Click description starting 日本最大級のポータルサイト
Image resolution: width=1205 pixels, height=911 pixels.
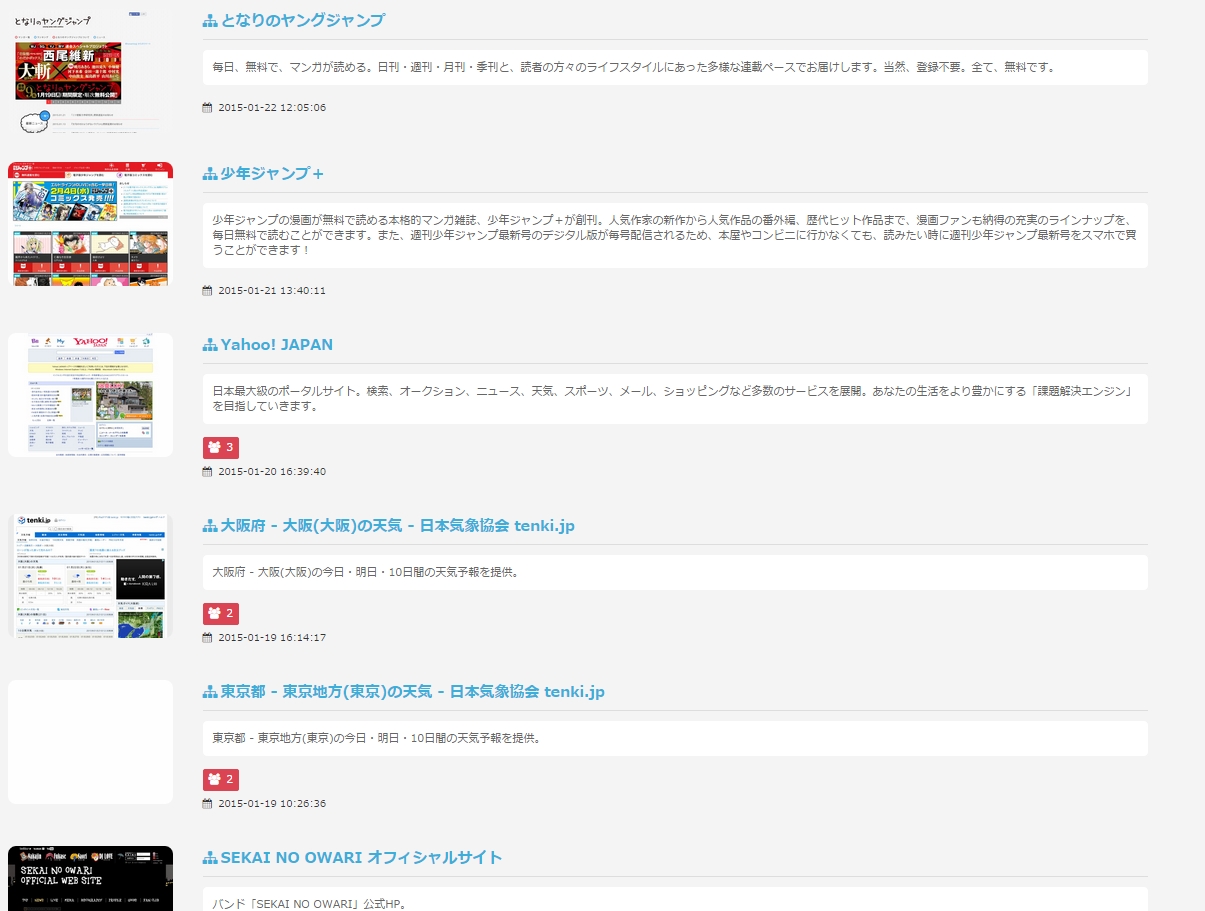point(675,398)
